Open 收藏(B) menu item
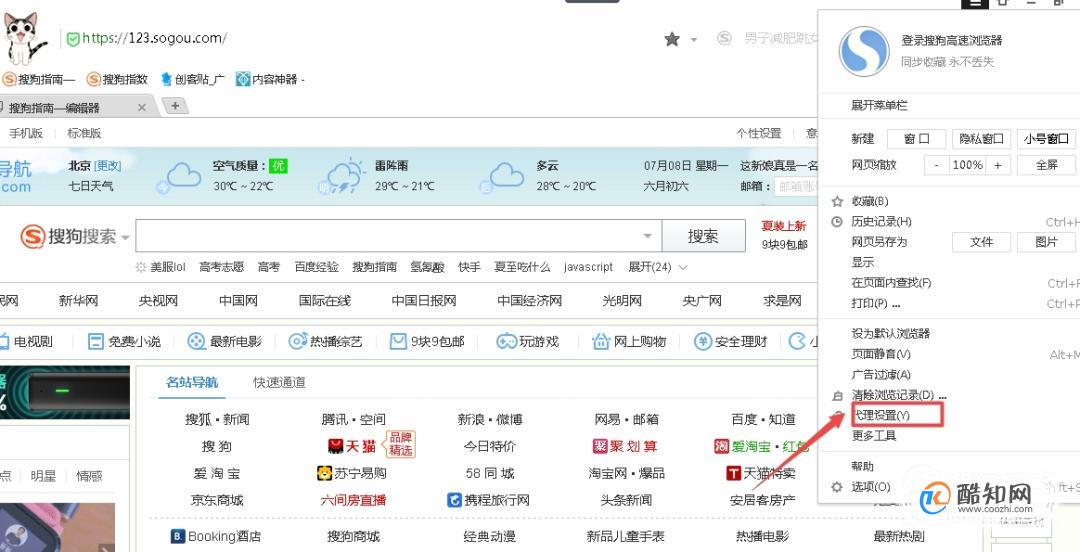This screenshot has width=1080, height=552. (x=870, y=201)
